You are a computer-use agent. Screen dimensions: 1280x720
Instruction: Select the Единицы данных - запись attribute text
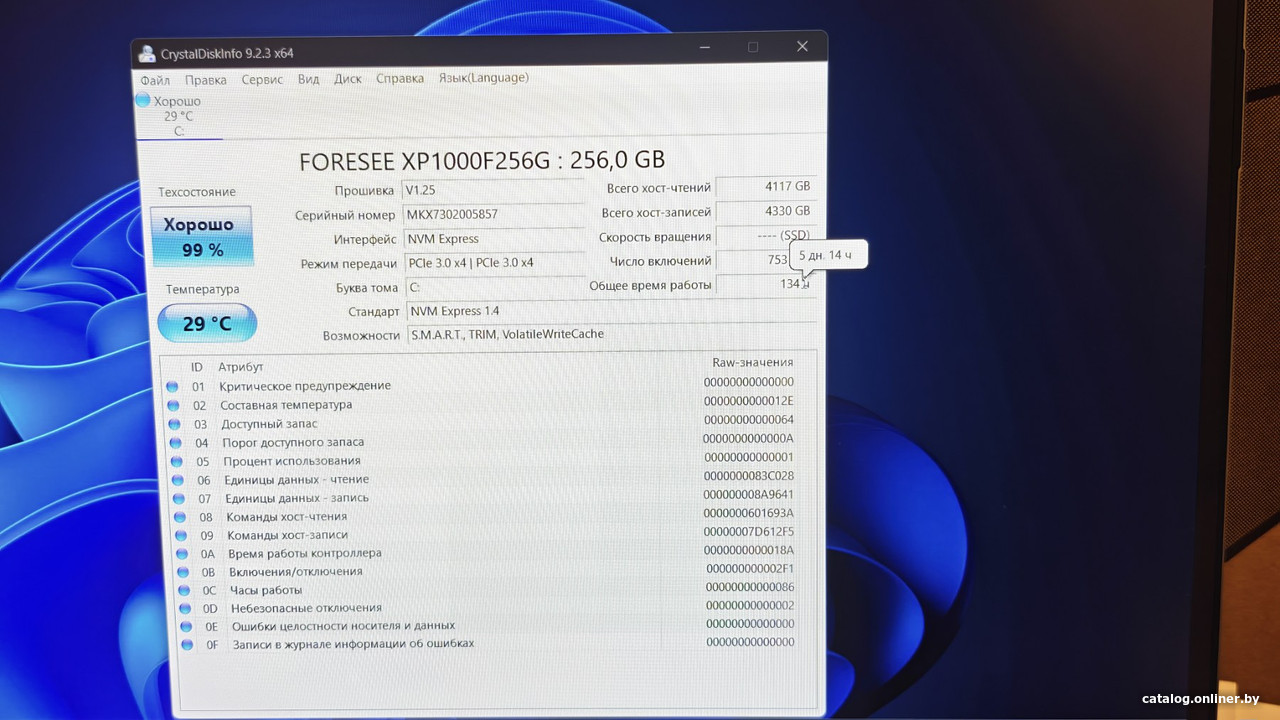pos(297,498)
